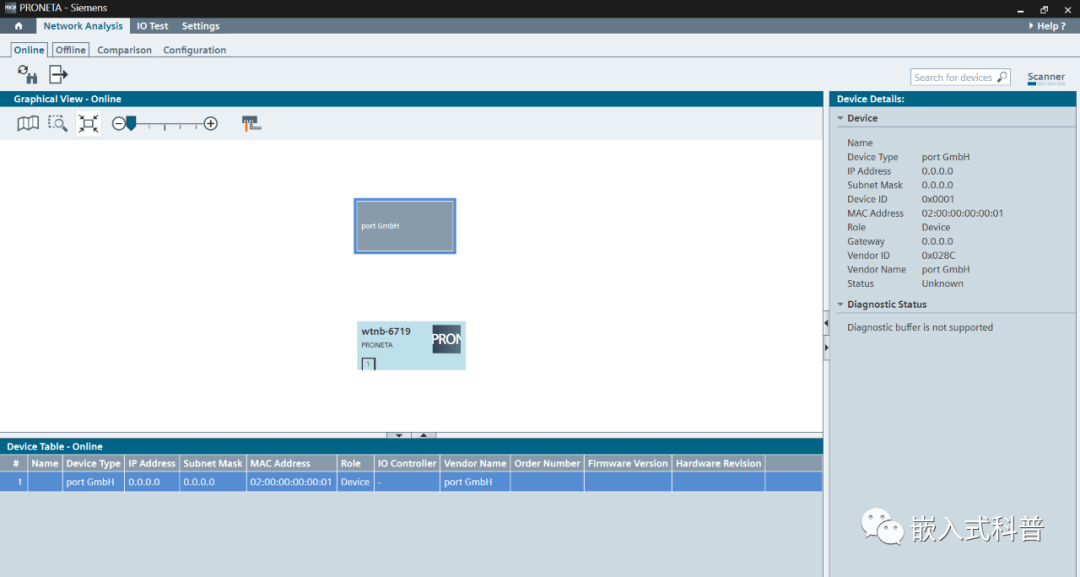Click the search magnifier icon

point(1002,77)
